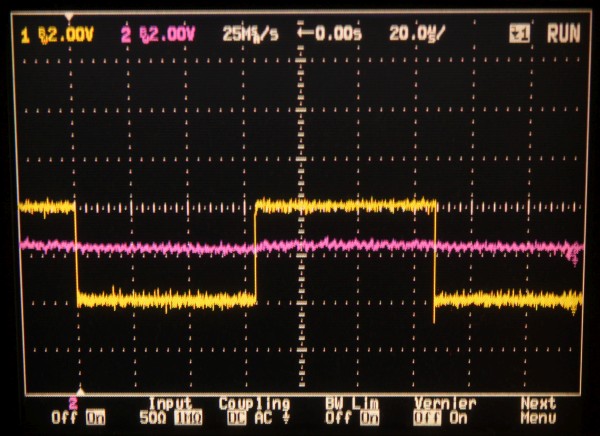Select 1MΩ input impedance
This screenshot has height=436, width=600.
[x=182, y=418]
